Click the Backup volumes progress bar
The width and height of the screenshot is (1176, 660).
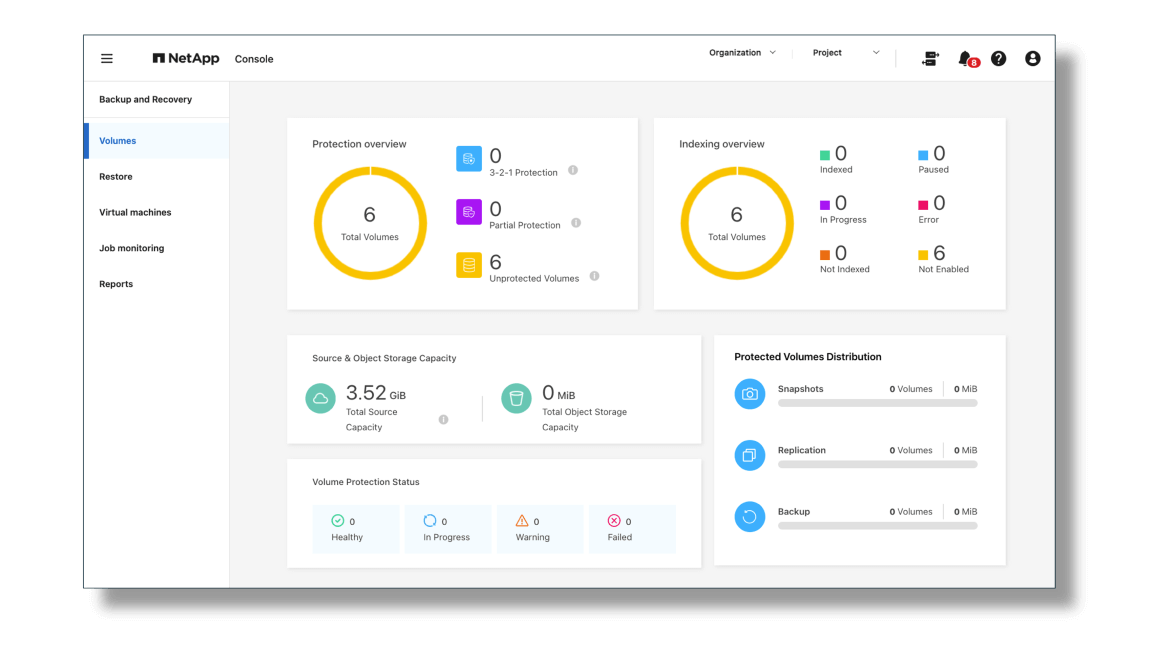click(877, 525)
